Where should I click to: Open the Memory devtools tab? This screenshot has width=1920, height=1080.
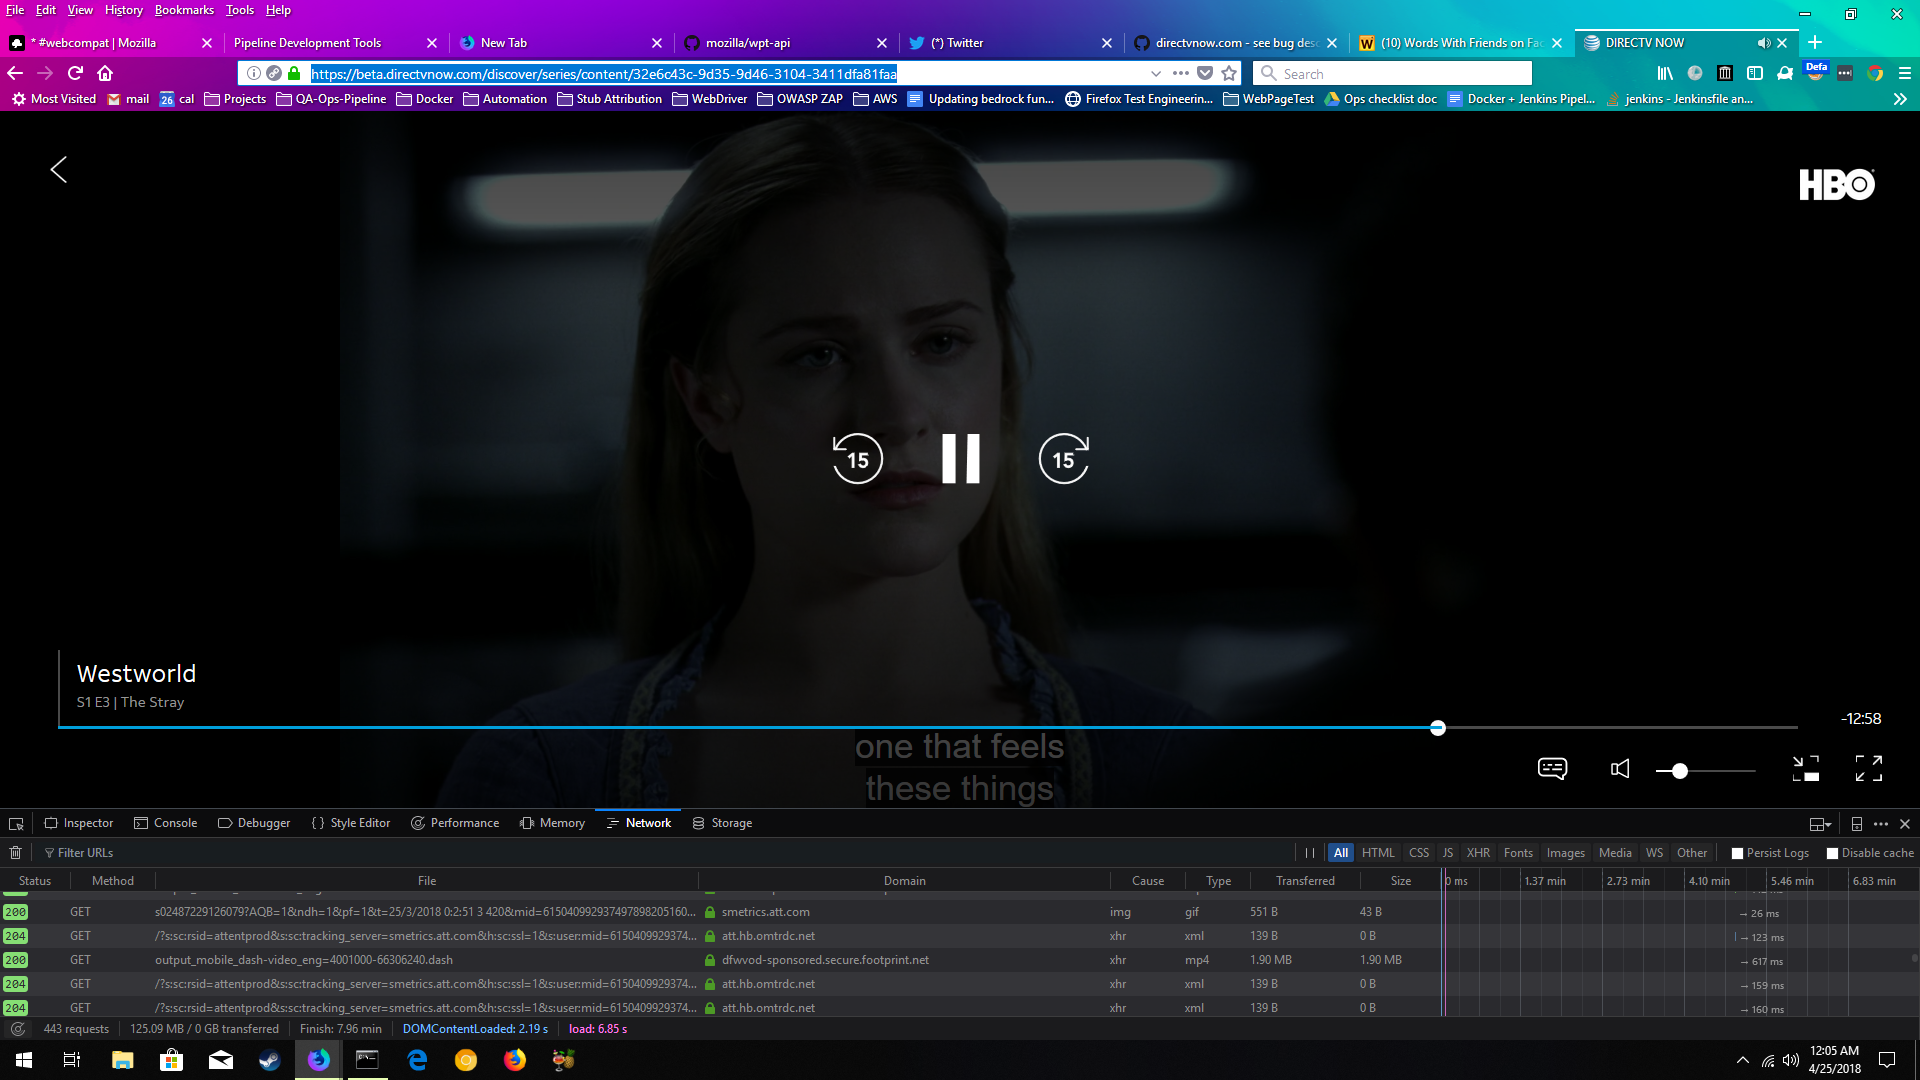click(x=552, y=823)
